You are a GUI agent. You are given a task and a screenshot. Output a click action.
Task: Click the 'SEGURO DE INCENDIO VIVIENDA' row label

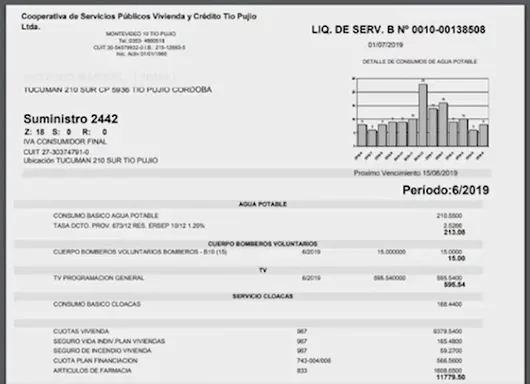(102, 351)
